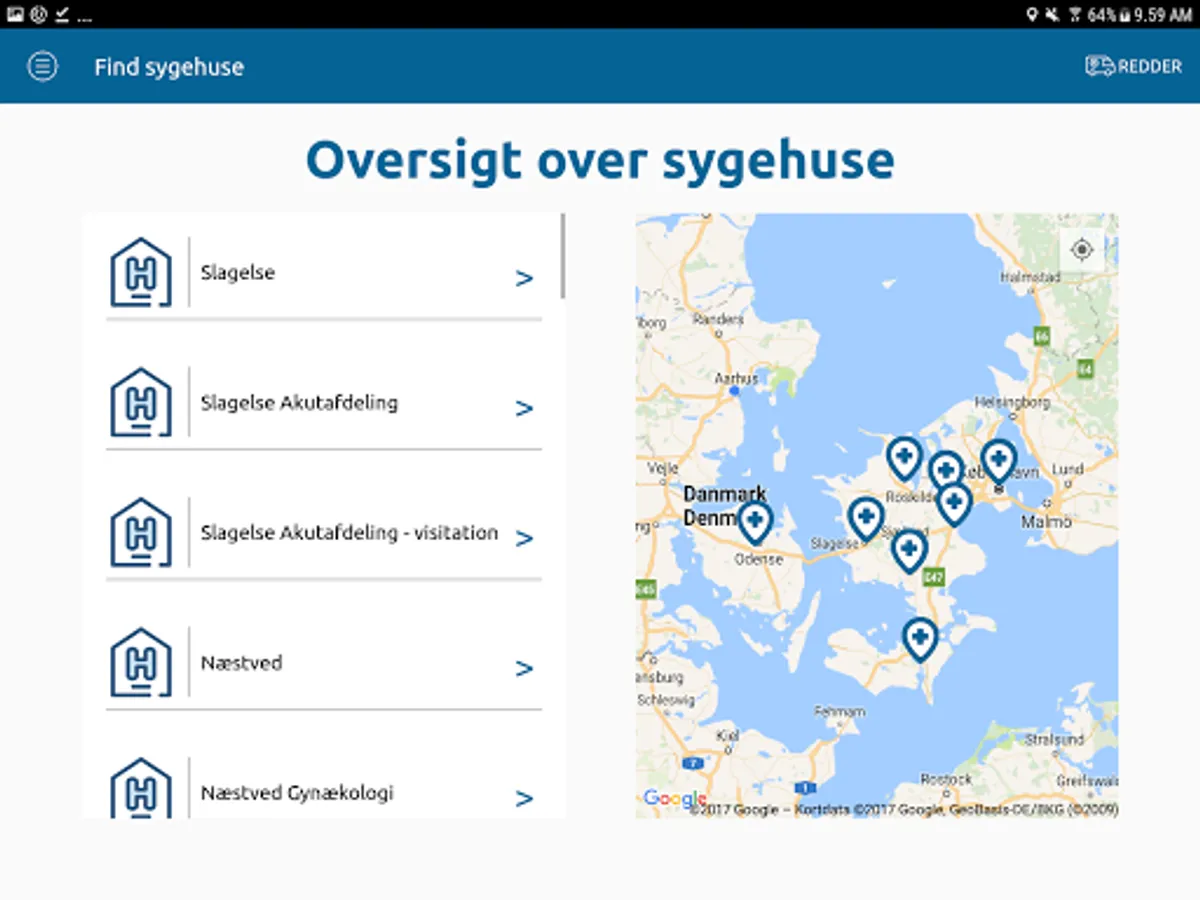Tap the REDDER ambulance button
Image resolution: width=1200 pixels, height=900 pixels.
[1133, 67]
